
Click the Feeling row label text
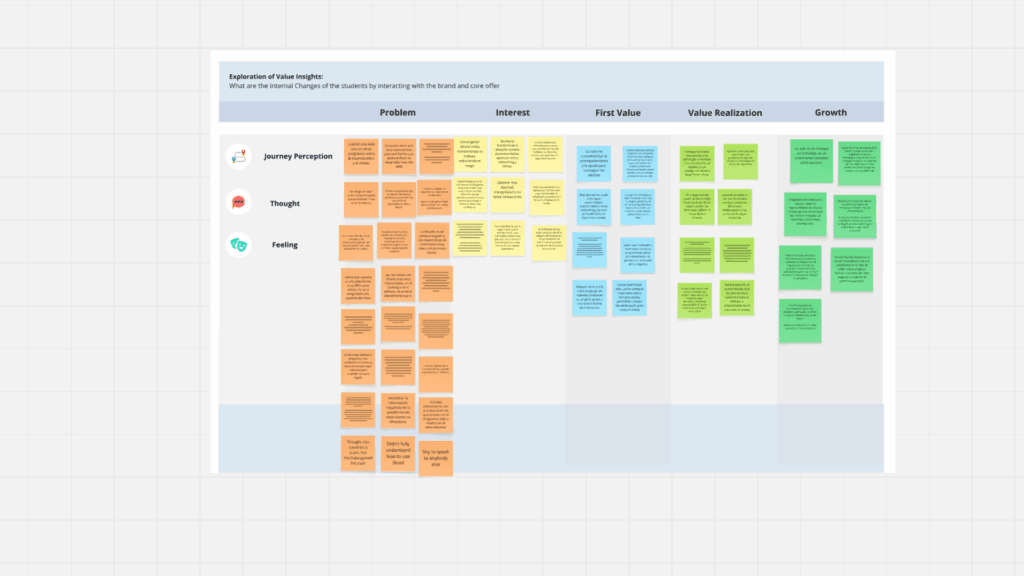283,244
